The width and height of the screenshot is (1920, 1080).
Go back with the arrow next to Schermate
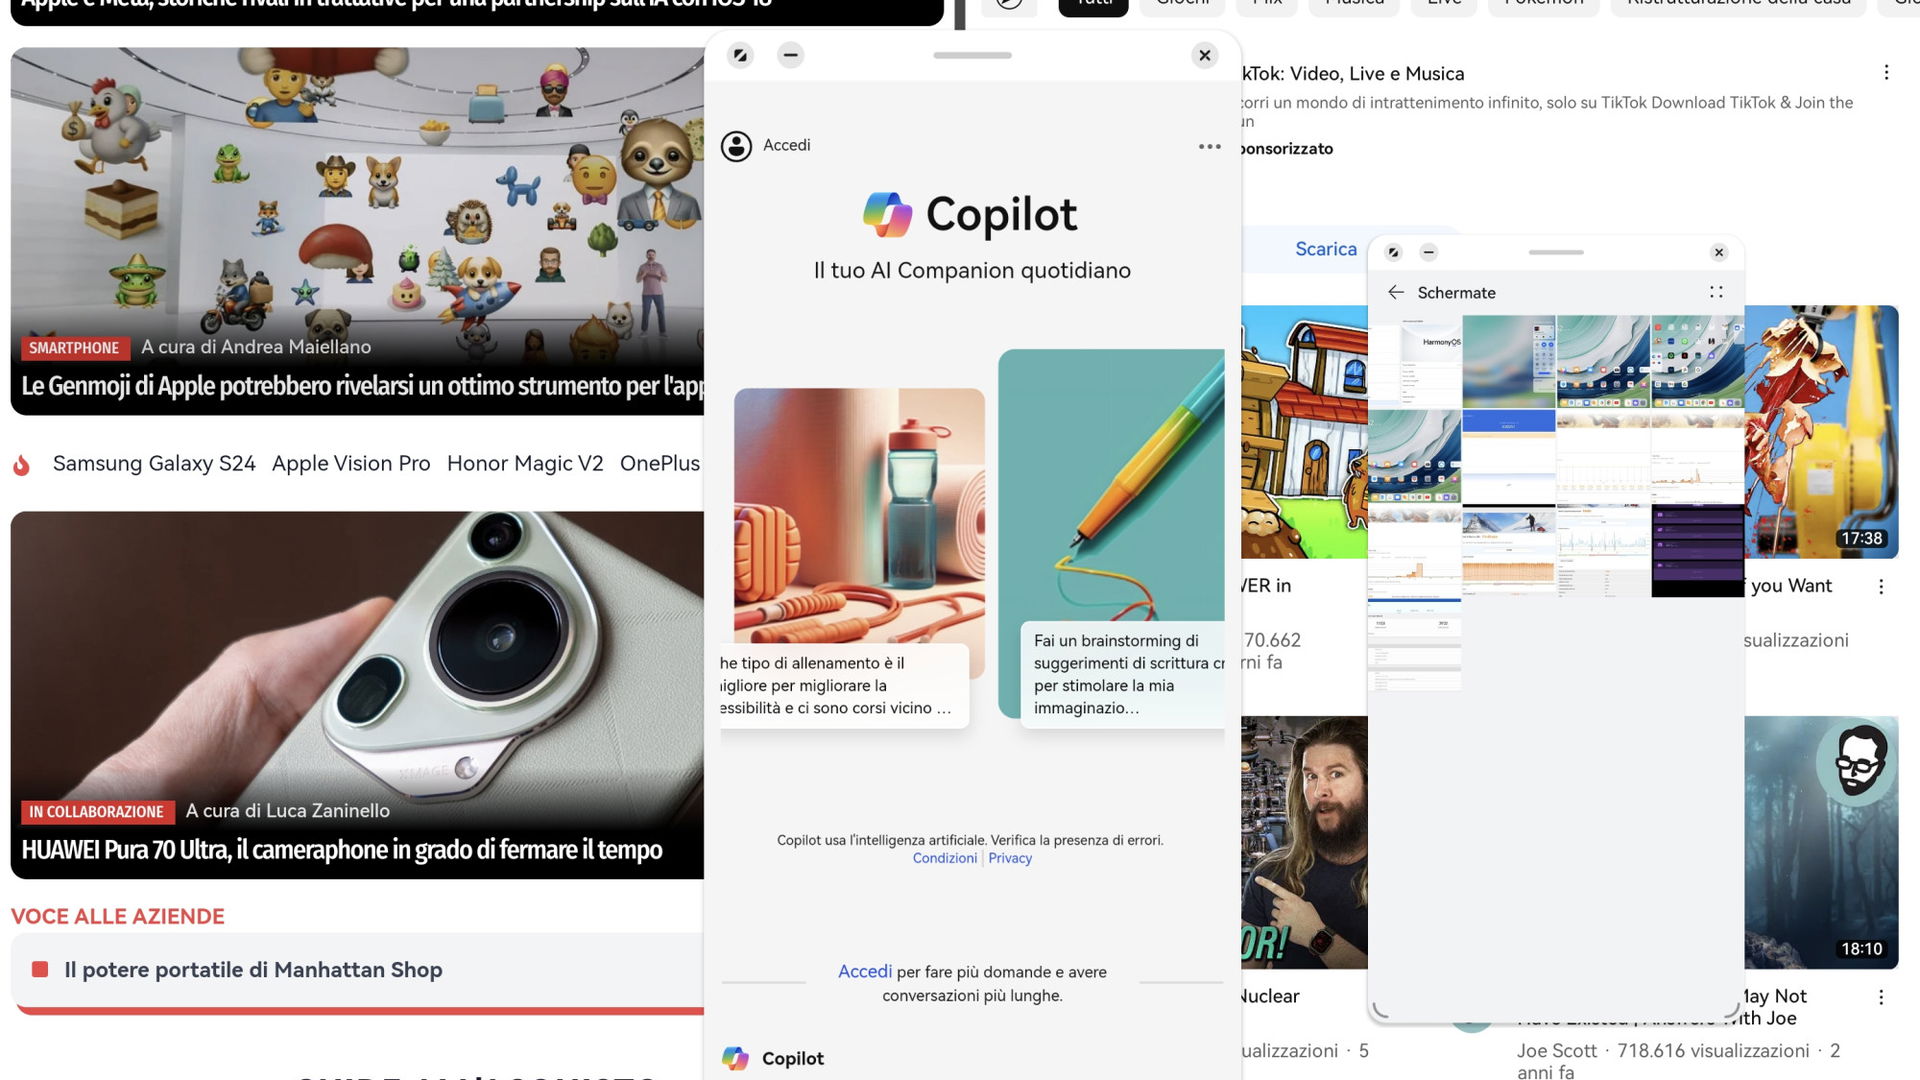point(1396,292)
